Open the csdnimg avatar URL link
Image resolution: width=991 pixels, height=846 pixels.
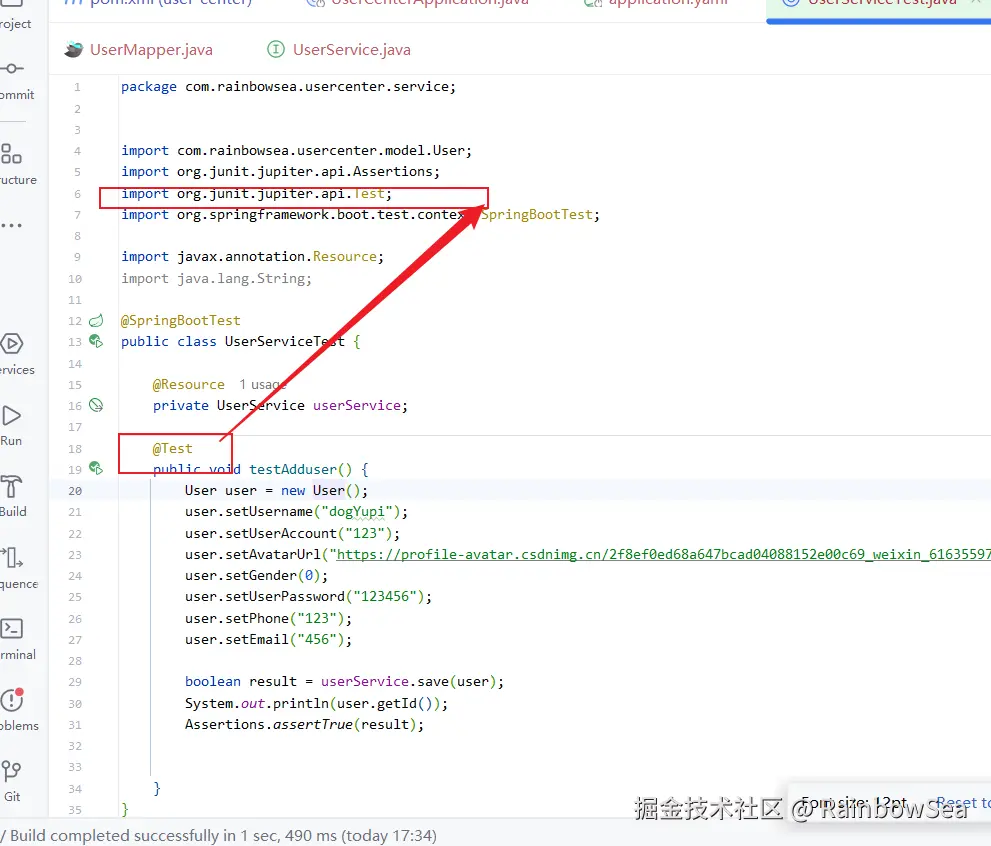pos(660,554)
